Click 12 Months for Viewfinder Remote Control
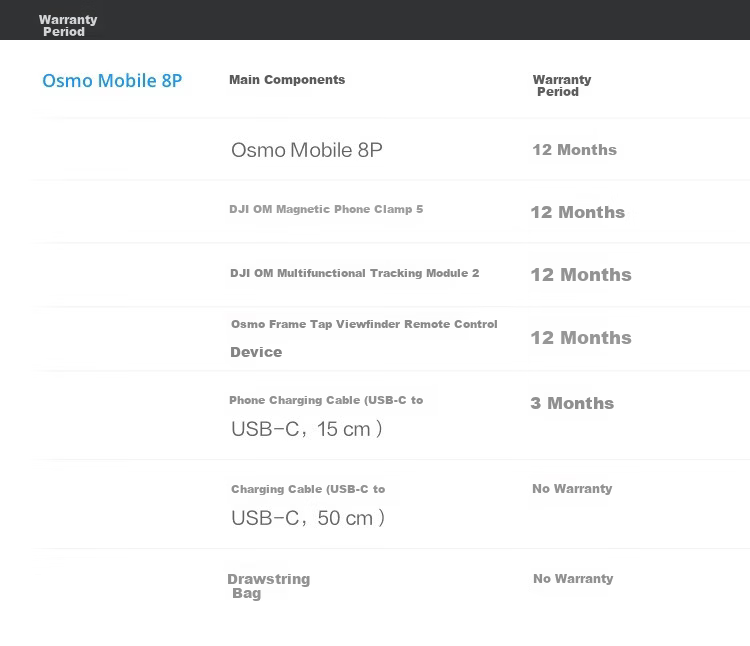This screenshot has width=750, height=646. pos(581,338)
